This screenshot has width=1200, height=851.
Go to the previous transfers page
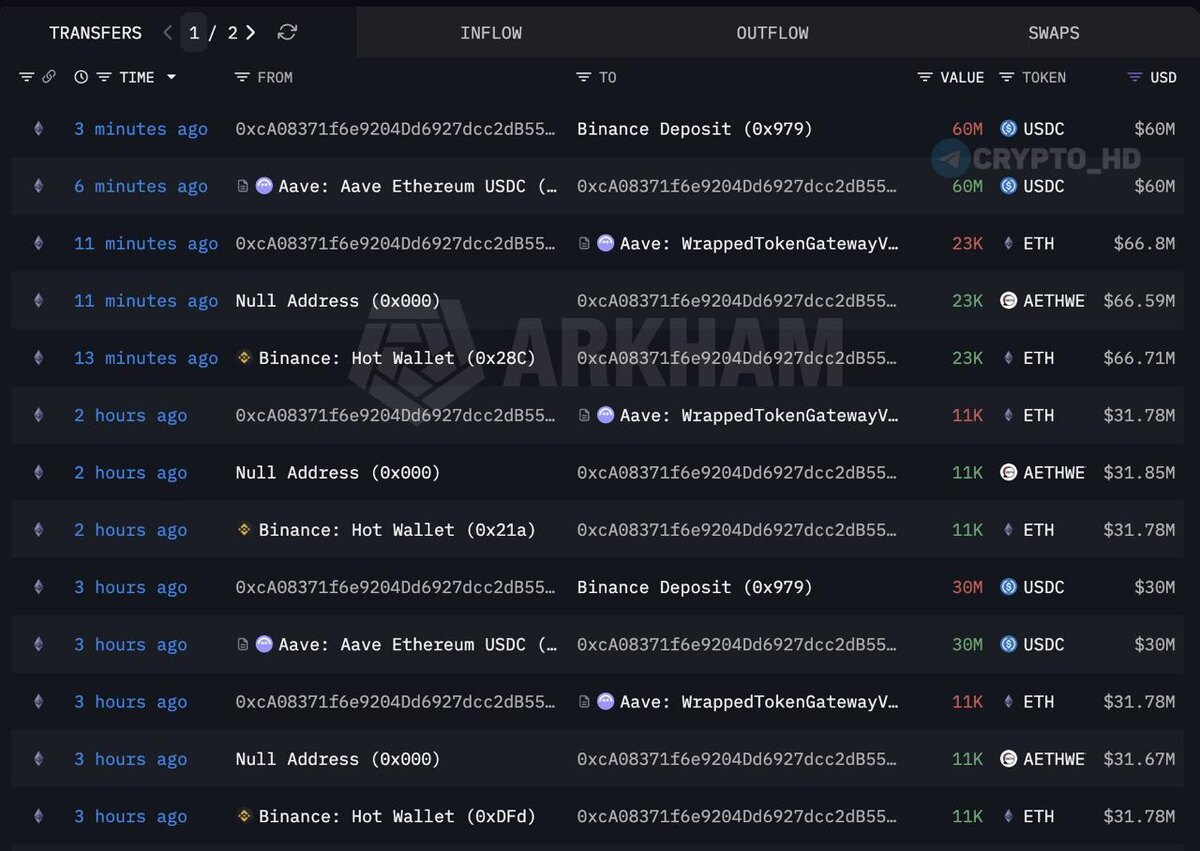click(x=167, y=33)
